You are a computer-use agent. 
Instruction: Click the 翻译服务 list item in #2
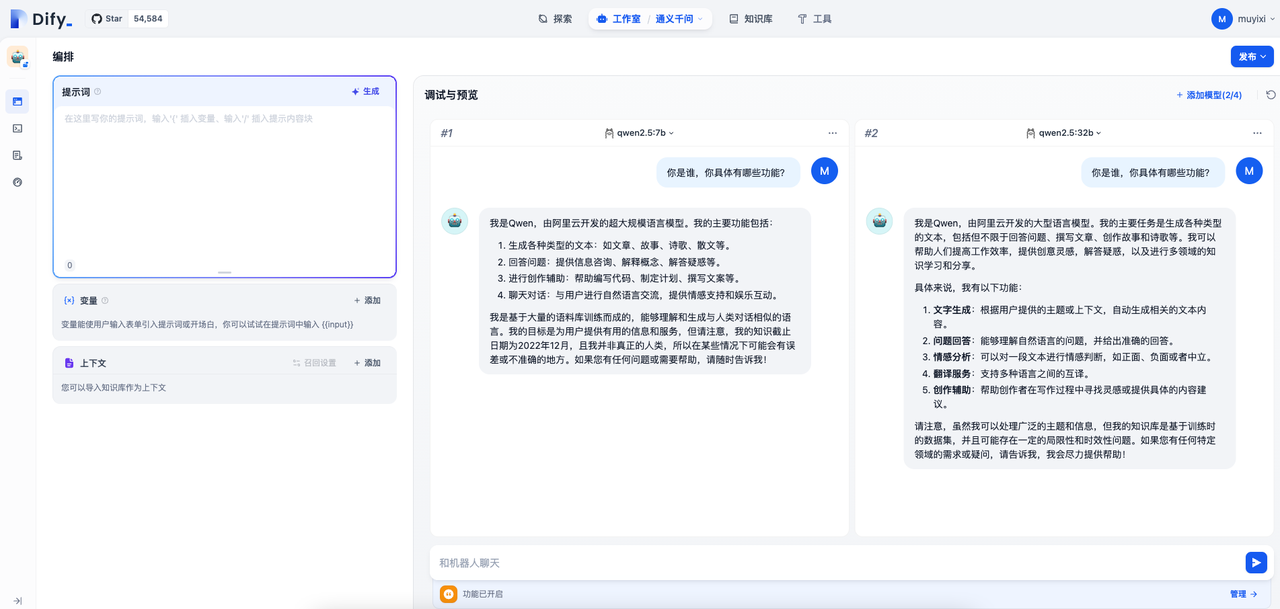(x=1016, y=373)
